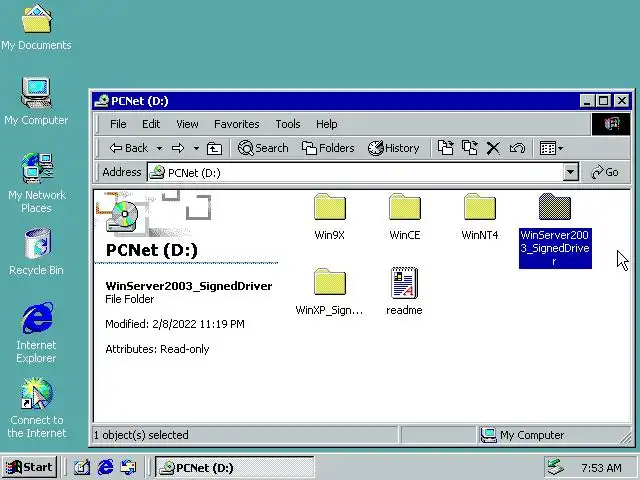
Task: Click the 'Attributes: Read-only' text
Action: pos(157,349)
